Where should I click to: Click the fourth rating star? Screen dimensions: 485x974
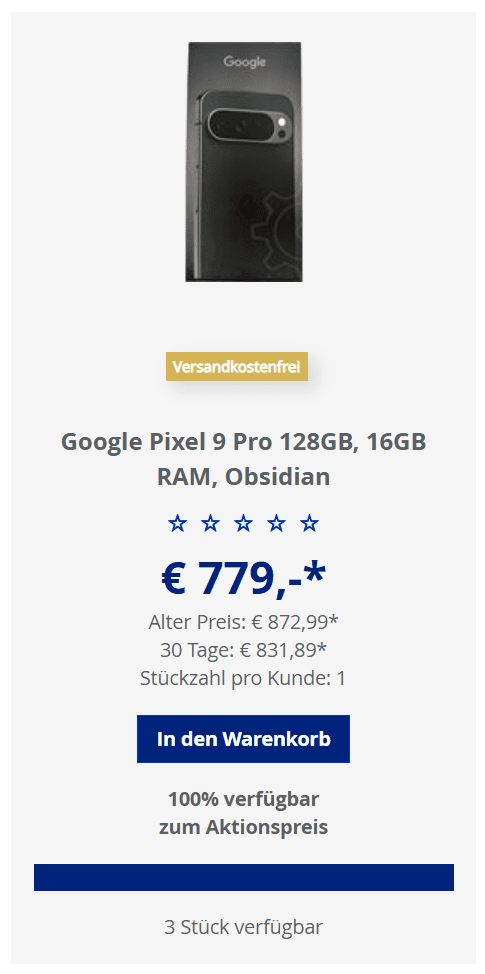(276, 524)
